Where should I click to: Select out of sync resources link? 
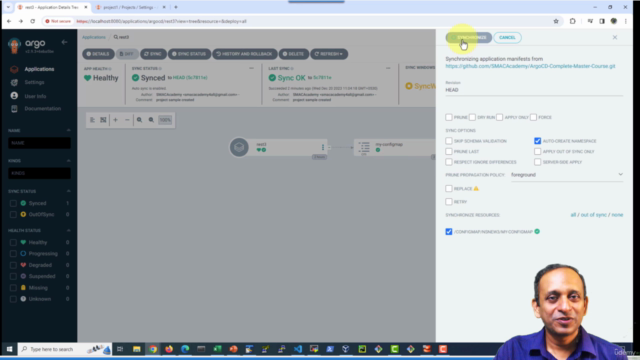click(593, 215)
